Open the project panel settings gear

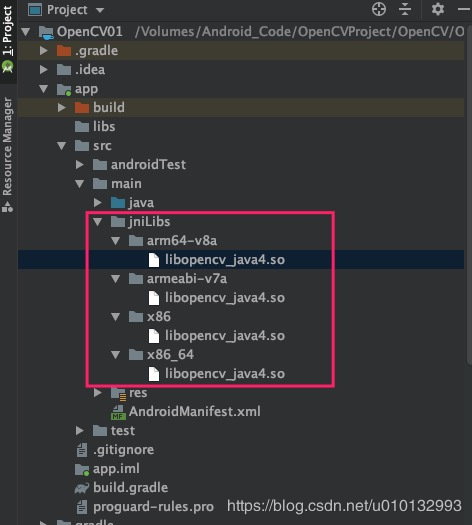pyautogui.click(x=438, y=9)
